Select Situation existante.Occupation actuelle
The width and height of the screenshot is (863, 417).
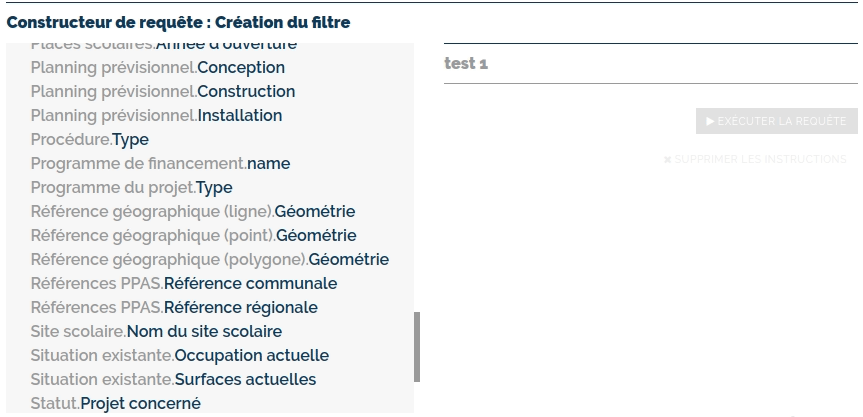point(180,356)
